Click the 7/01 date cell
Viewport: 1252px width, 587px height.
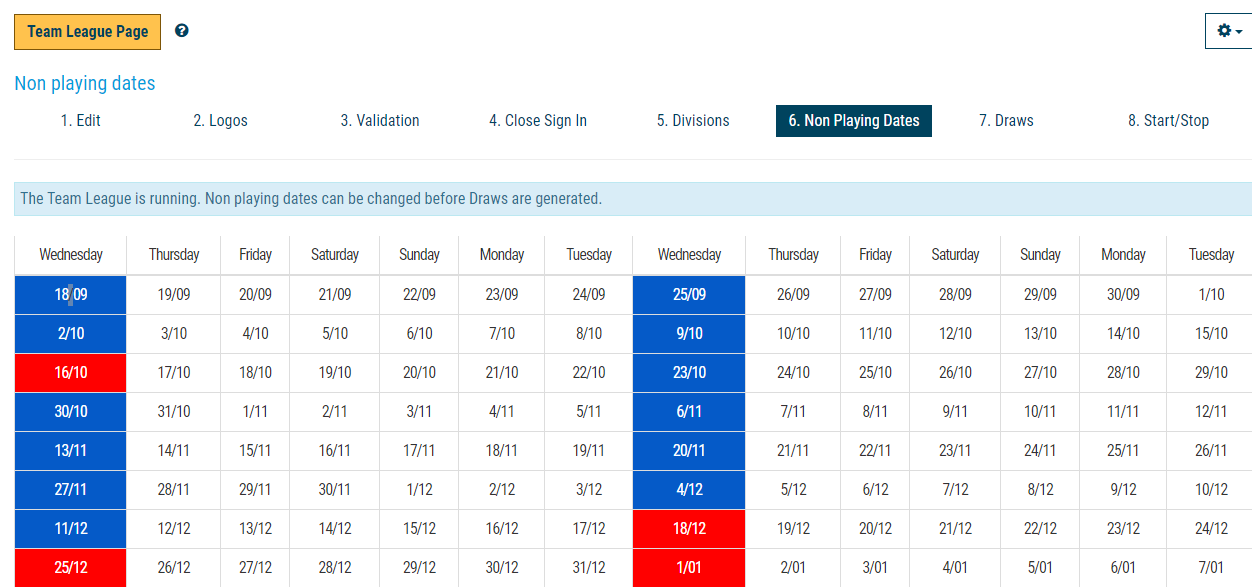[x=1211, y=568]
